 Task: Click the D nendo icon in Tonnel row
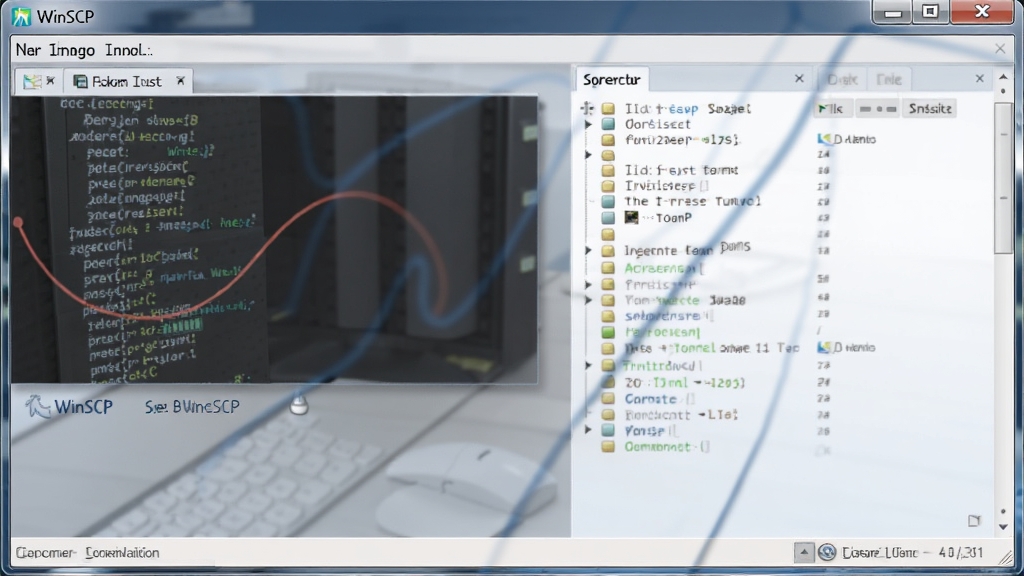(824, 347)
